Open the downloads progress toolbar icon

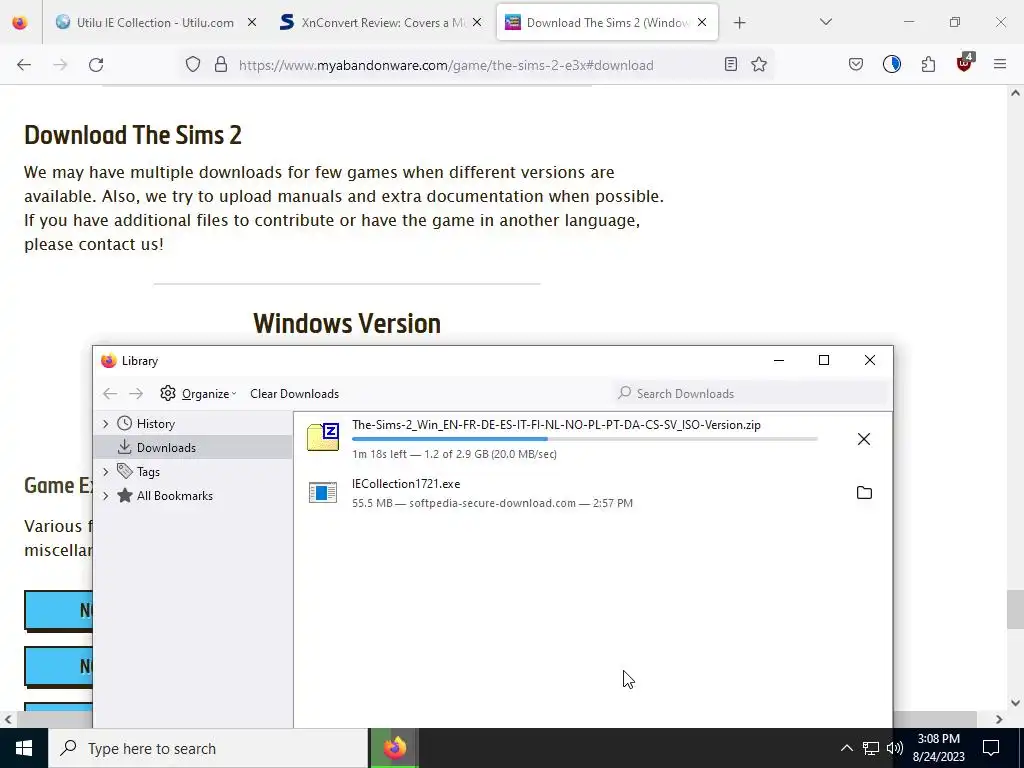(892, 65)
